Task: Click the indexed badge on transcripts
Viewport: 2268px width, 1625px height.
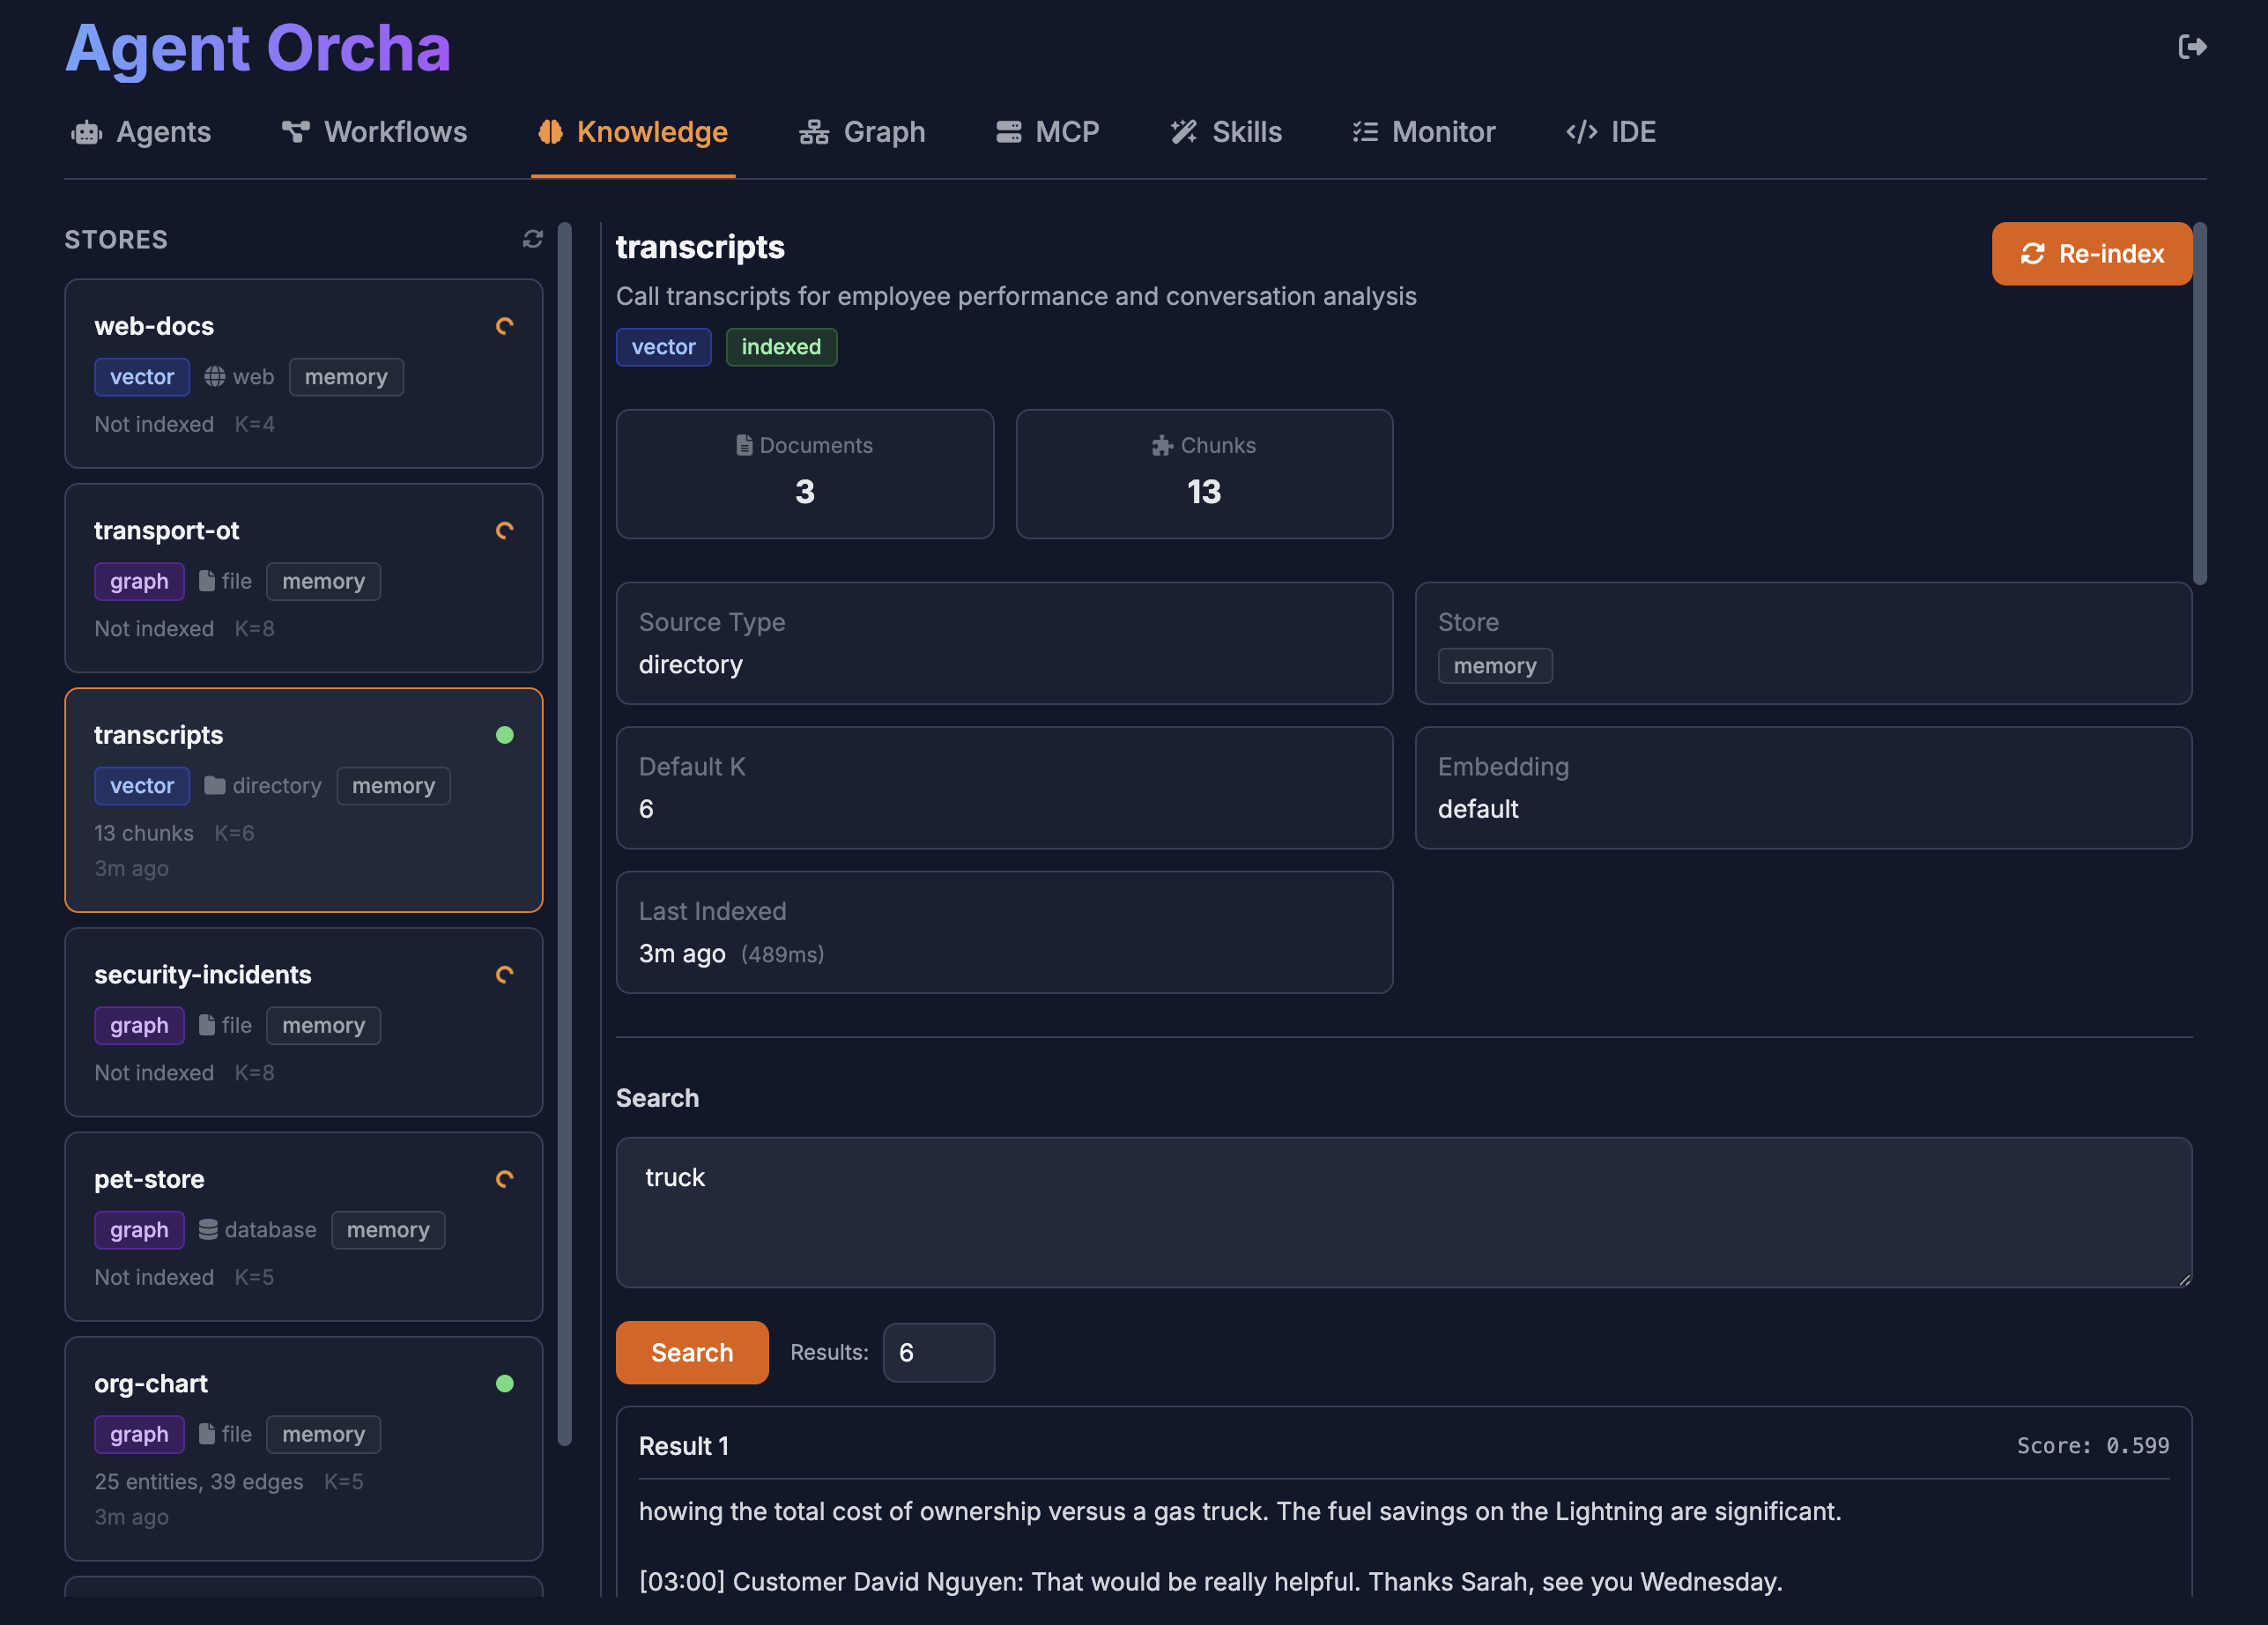Action: pyautogui.click(x=781, y=347)
